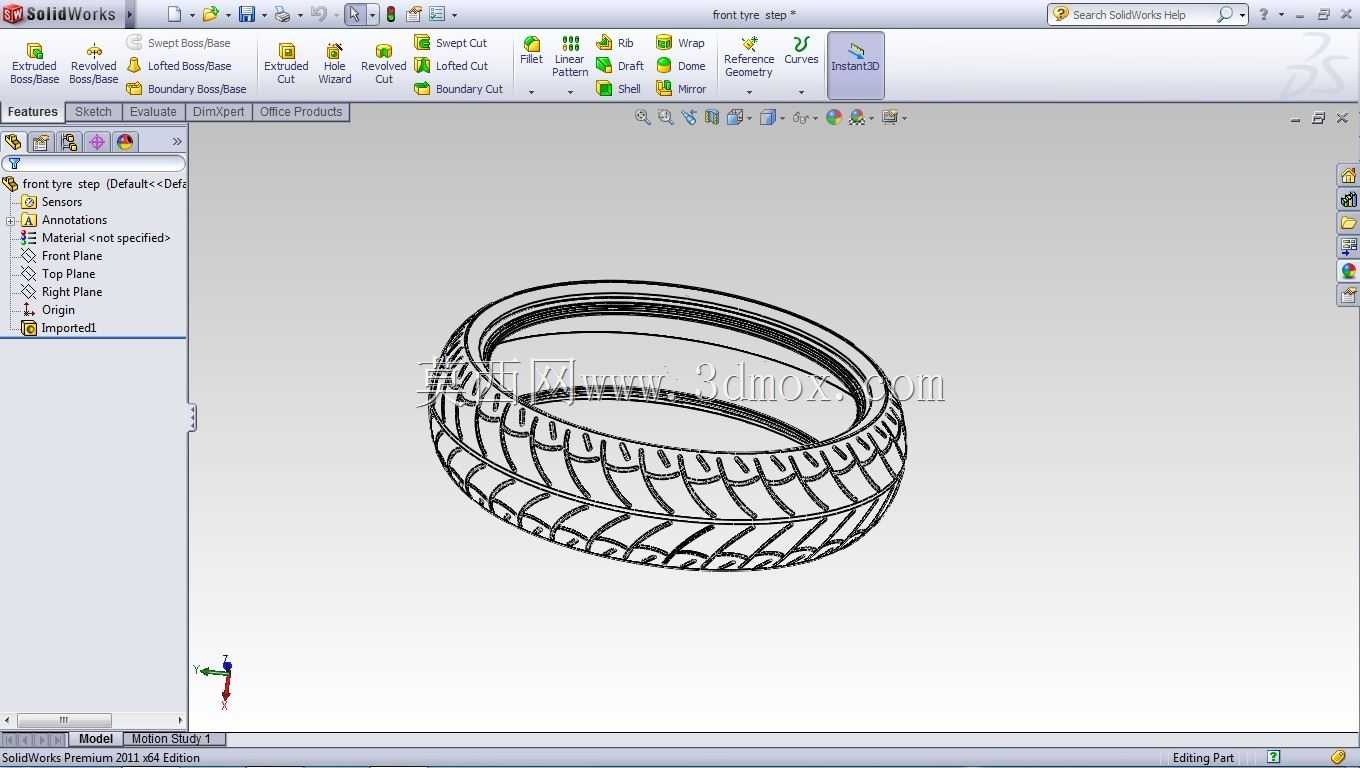Open the DimXpertManager tab
This screenshot has width=1360, height=768.
coord(97,142)
